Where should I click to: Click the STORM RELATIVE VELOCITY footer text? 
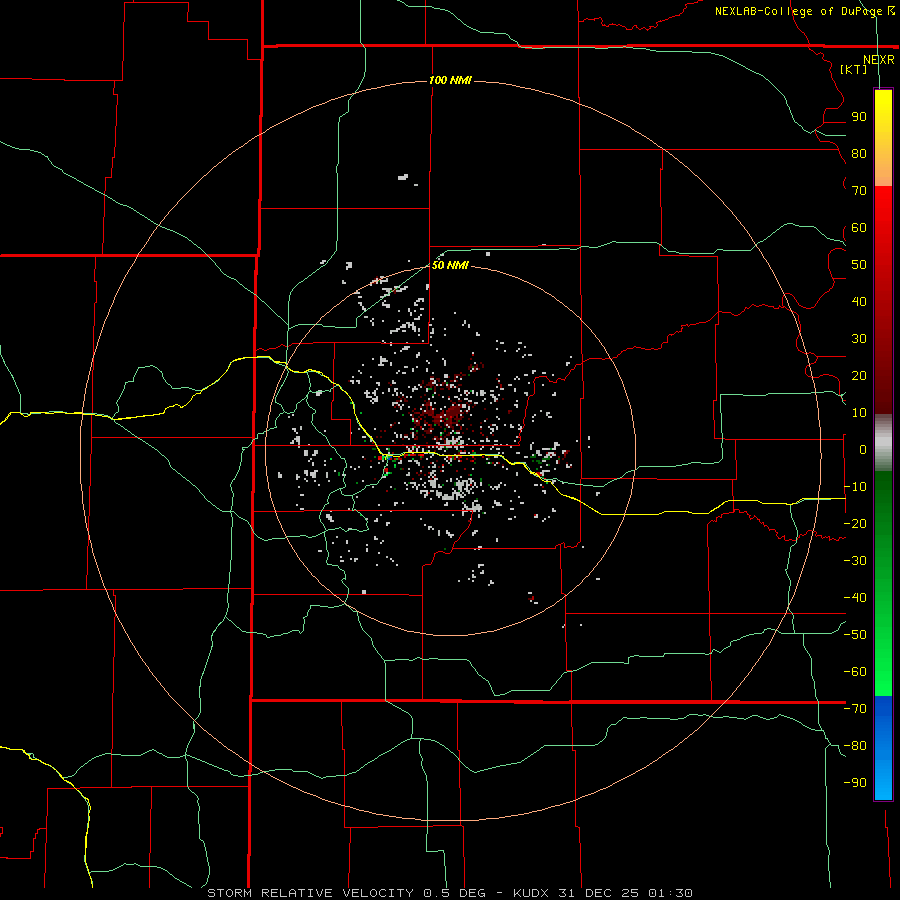(310, 893)
